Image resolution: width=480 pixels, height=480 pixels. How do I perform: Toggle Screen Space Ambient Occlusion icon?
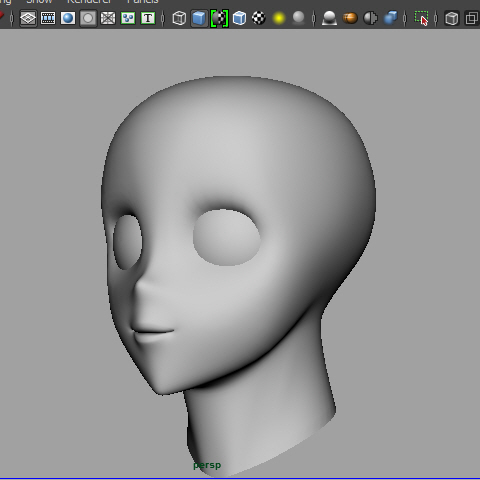[329, 18]
